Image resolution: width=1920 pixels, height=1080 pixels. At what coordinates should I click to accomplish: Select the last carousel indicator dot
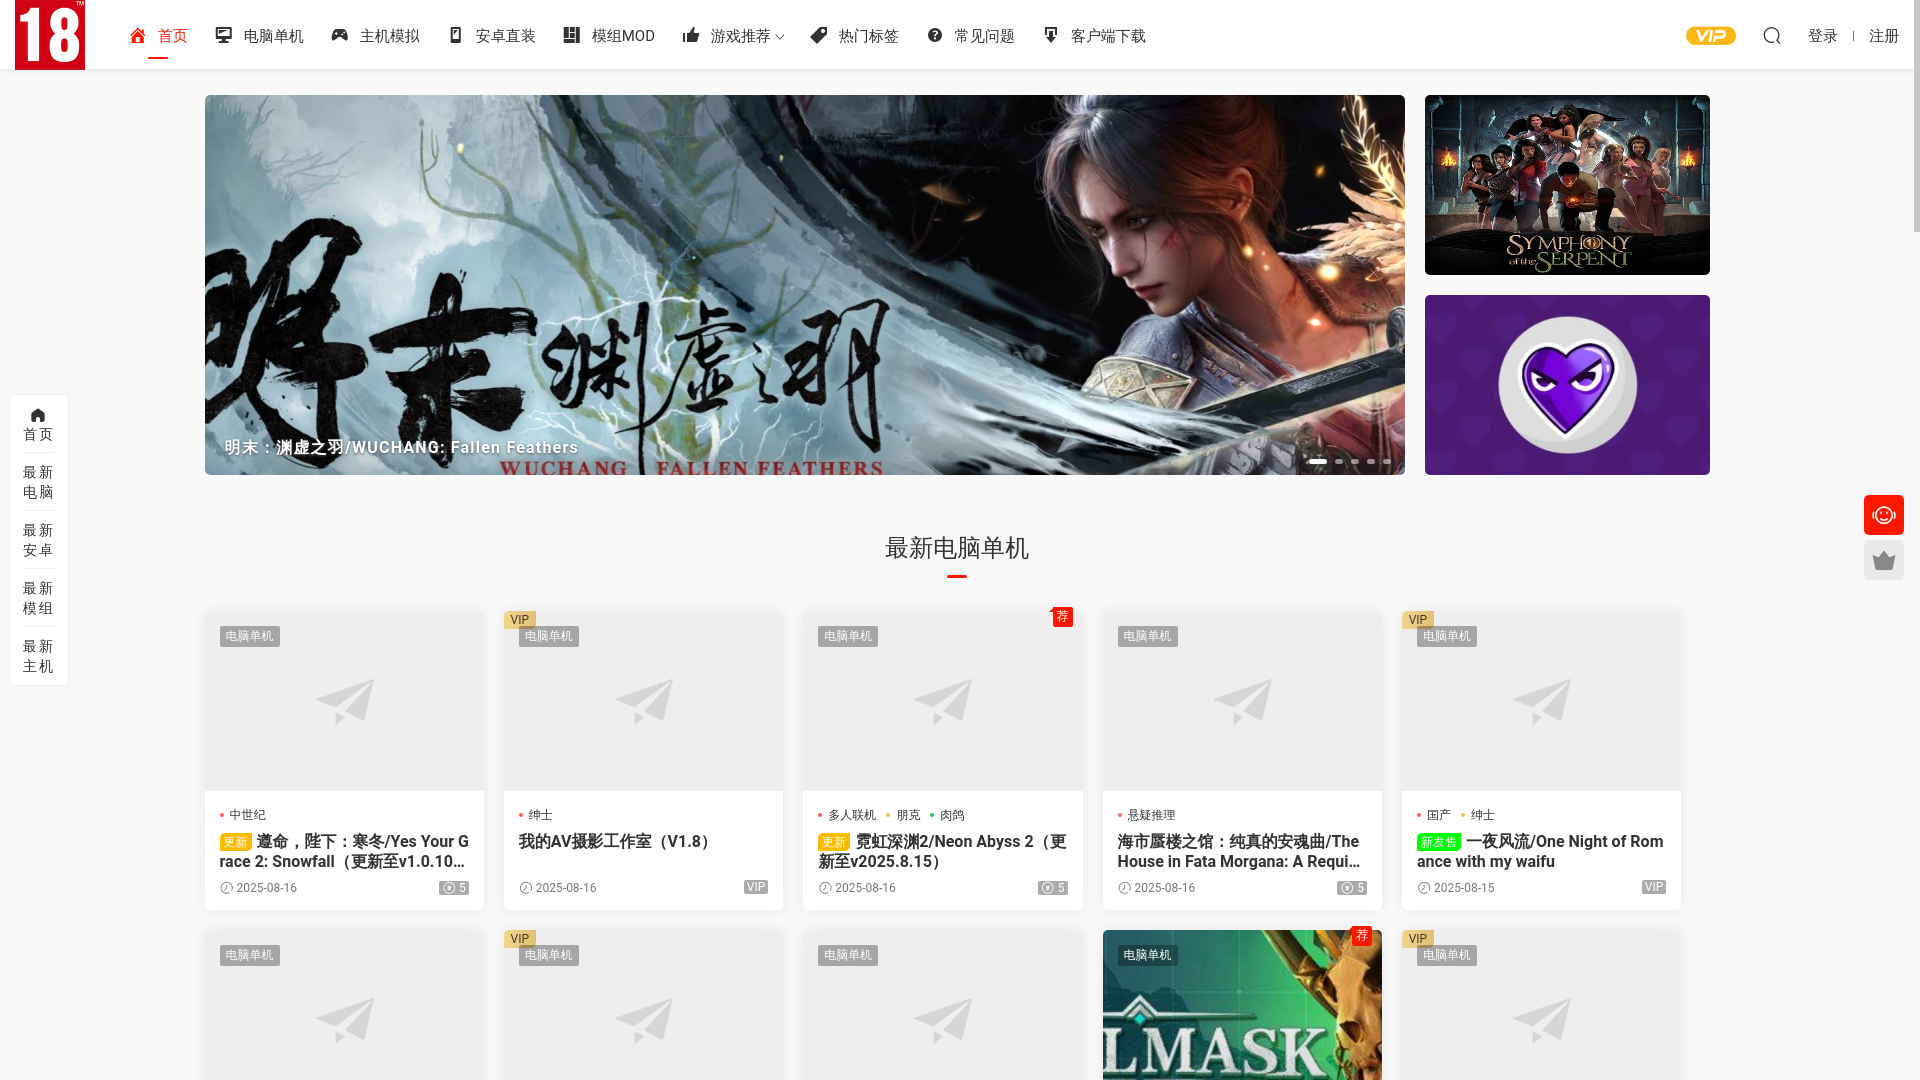1387,461
